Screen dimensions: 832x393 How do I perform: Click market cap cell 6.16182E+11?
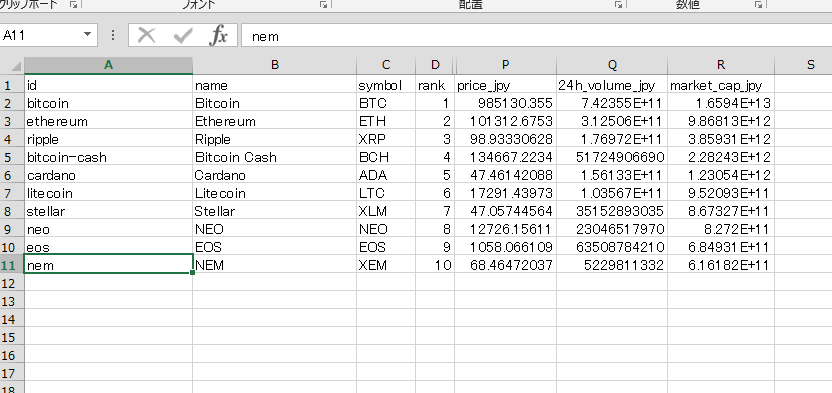[721, 265]
